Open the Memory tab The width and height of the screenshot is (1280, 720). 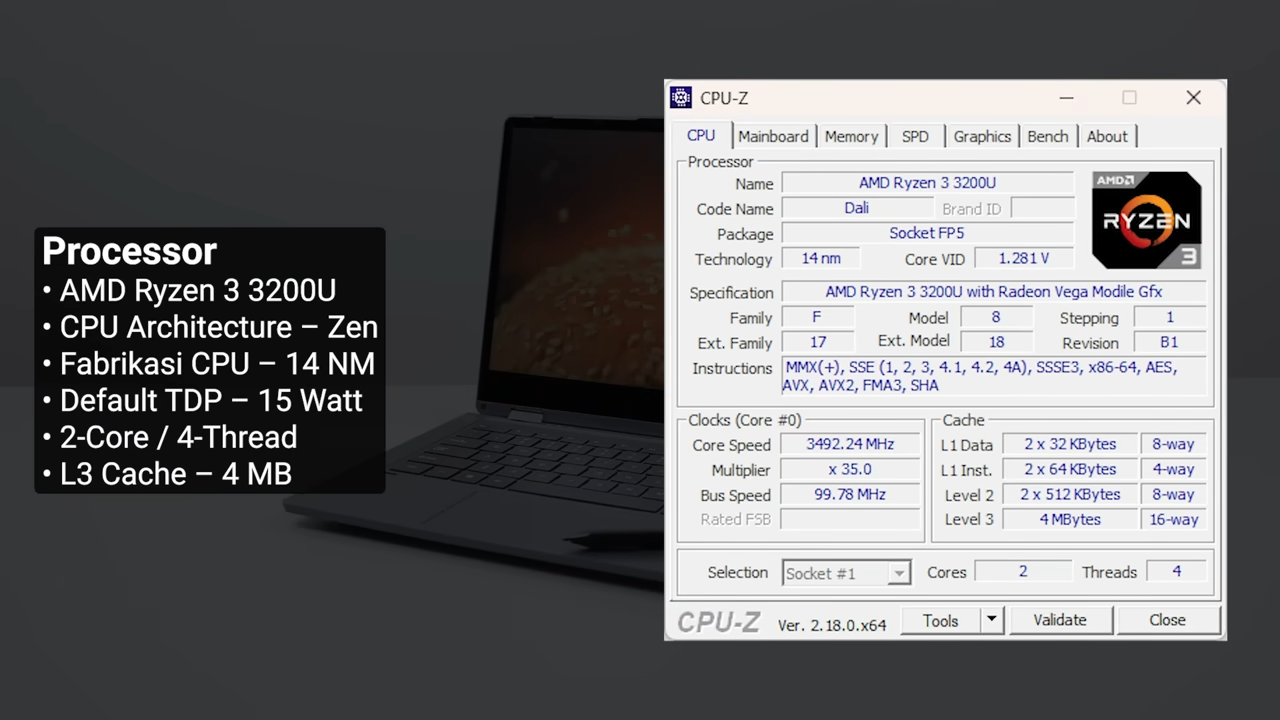[851, 137]
